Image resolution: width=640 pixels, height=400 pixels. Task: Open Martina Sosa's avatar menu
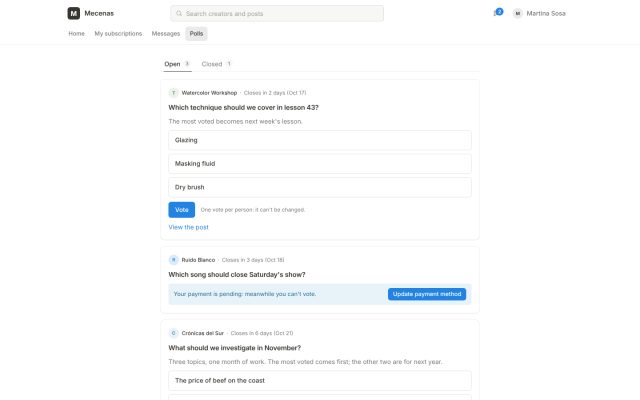518,13
